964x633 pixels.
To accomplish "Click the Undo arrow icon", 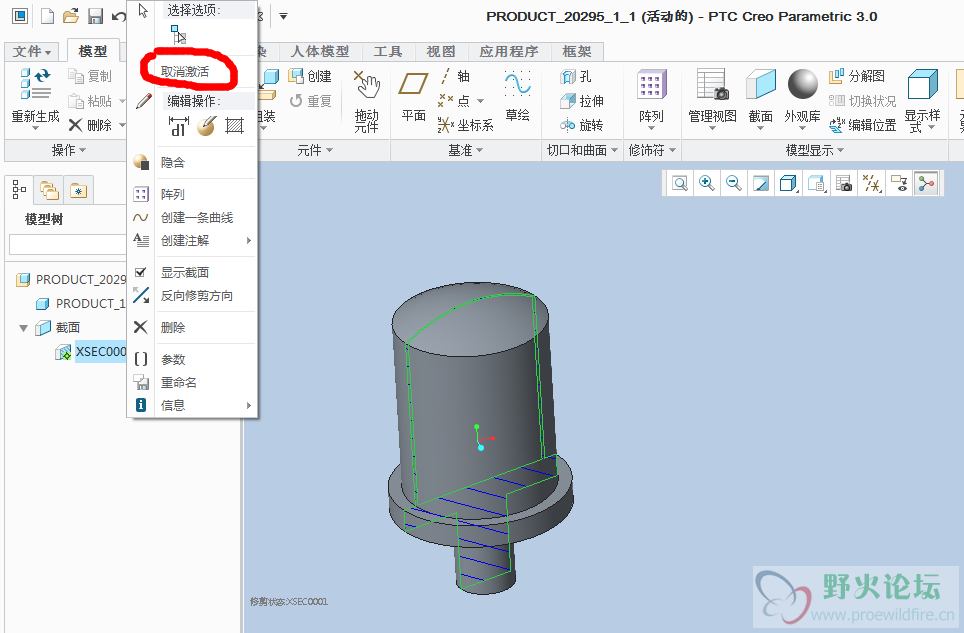I will (119, 16).
